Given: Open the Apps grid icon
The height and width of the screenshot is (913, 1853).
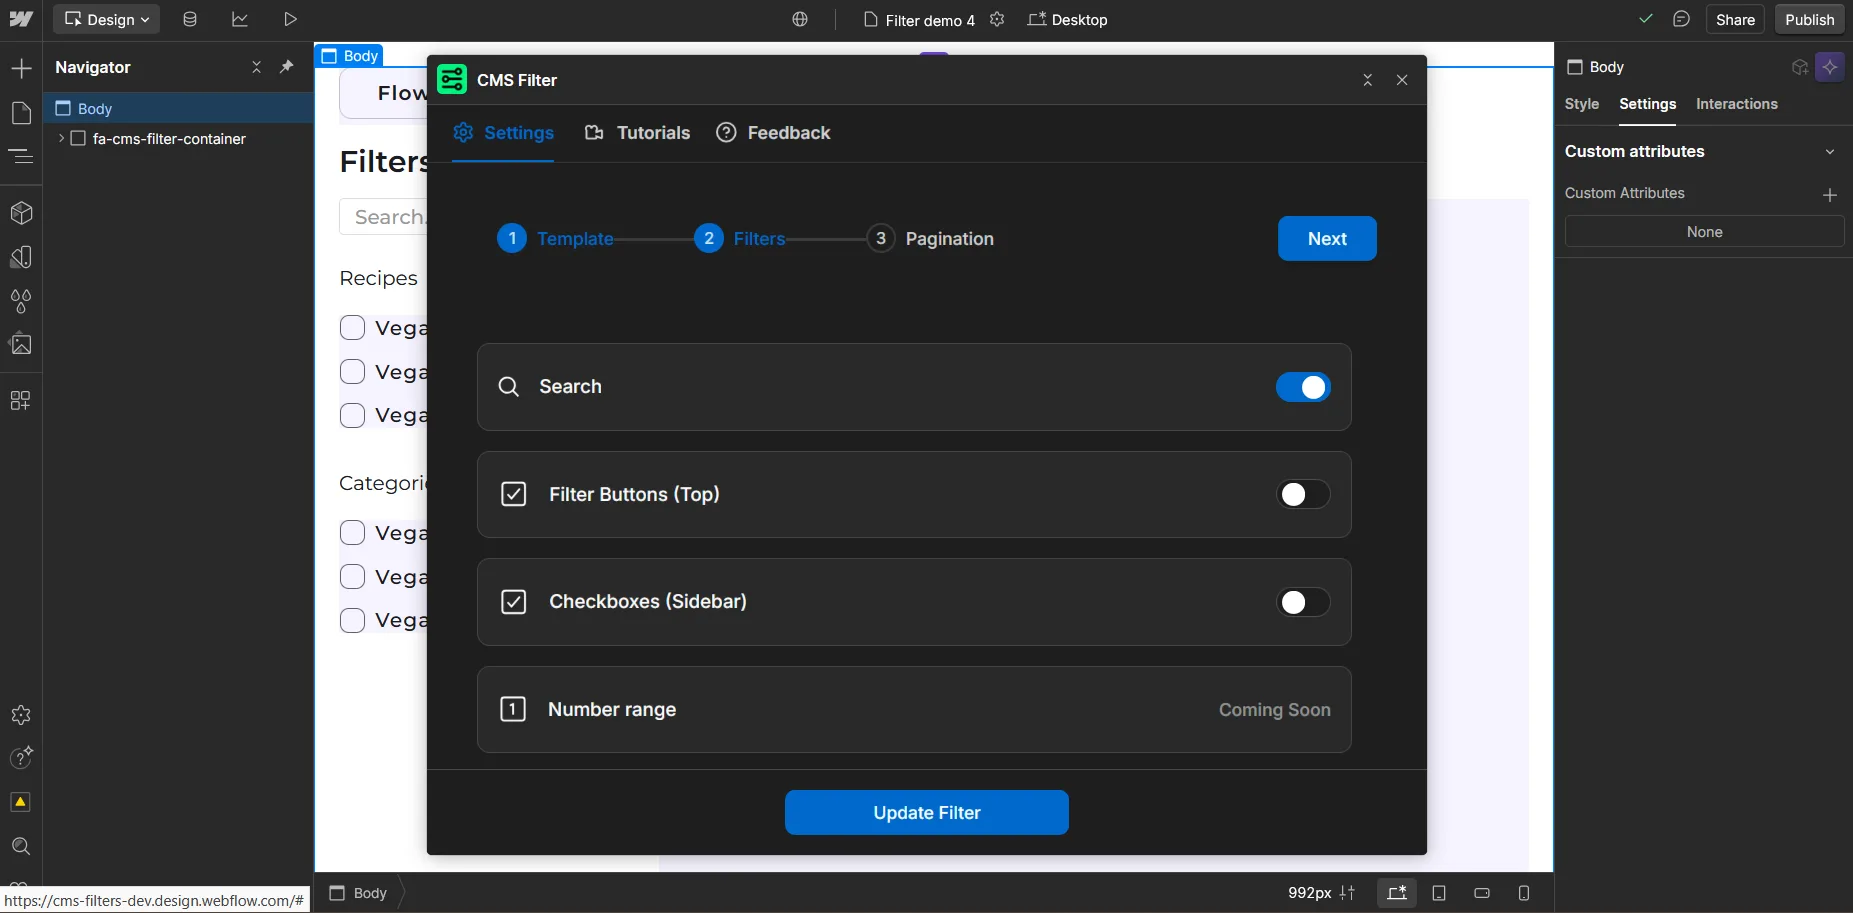Looking at the screenshot, I should pos(21,400).
